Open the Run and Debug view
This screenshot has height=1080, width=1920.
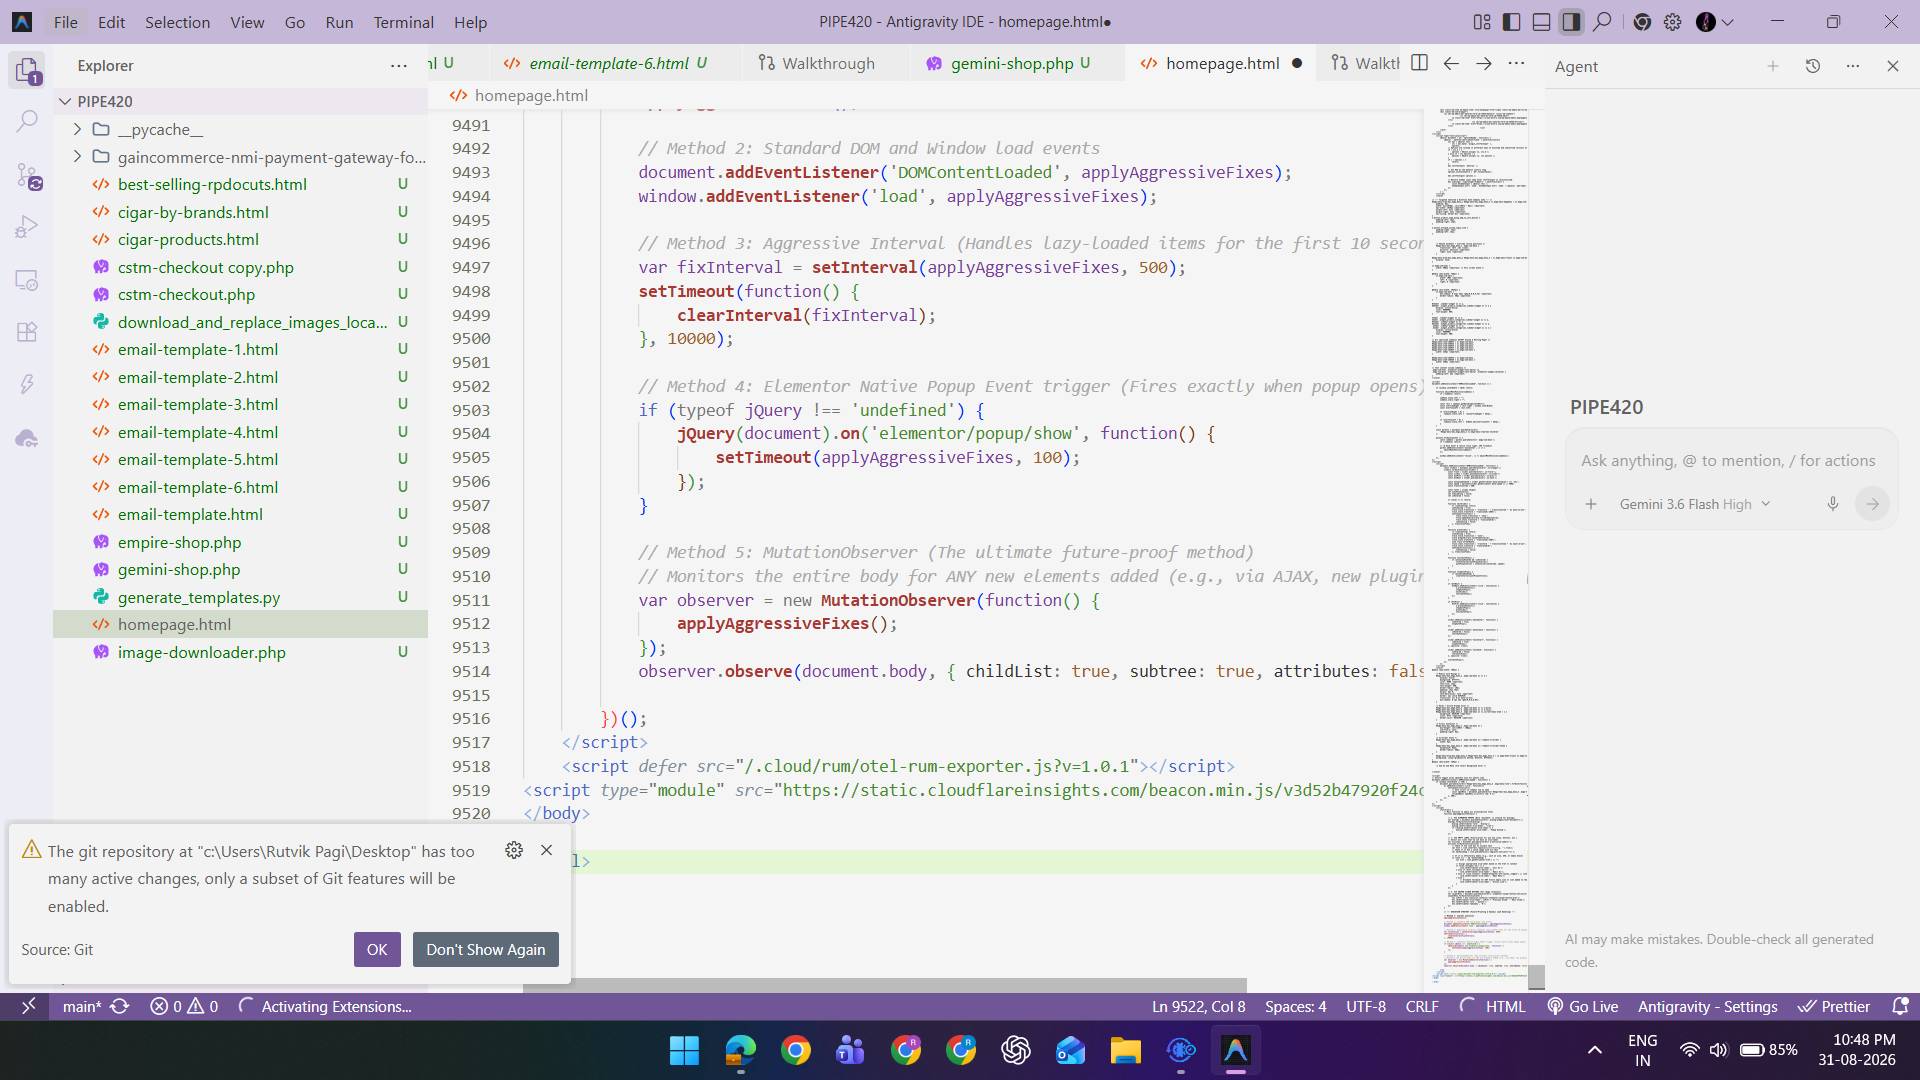tap(27, 228)
